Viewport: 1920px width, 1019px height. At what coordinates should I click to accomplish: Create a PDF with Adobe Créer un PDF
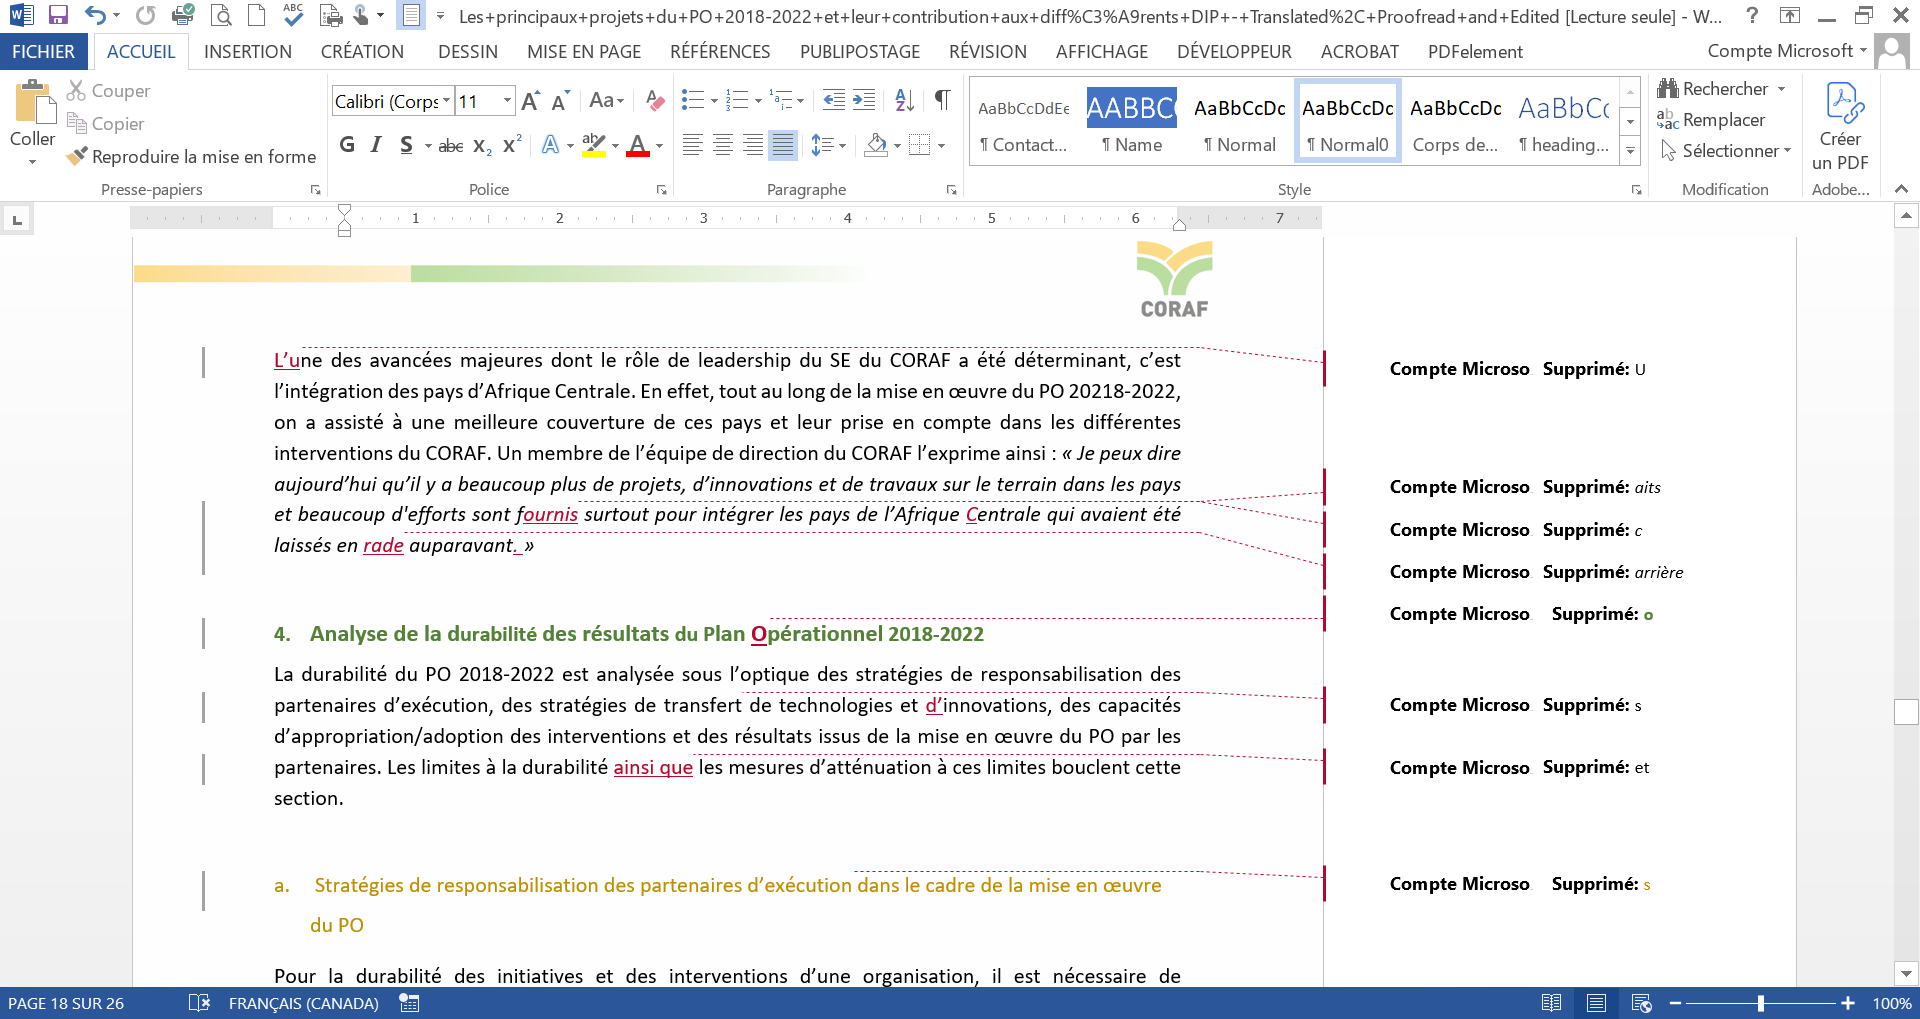click(1840, 128)
